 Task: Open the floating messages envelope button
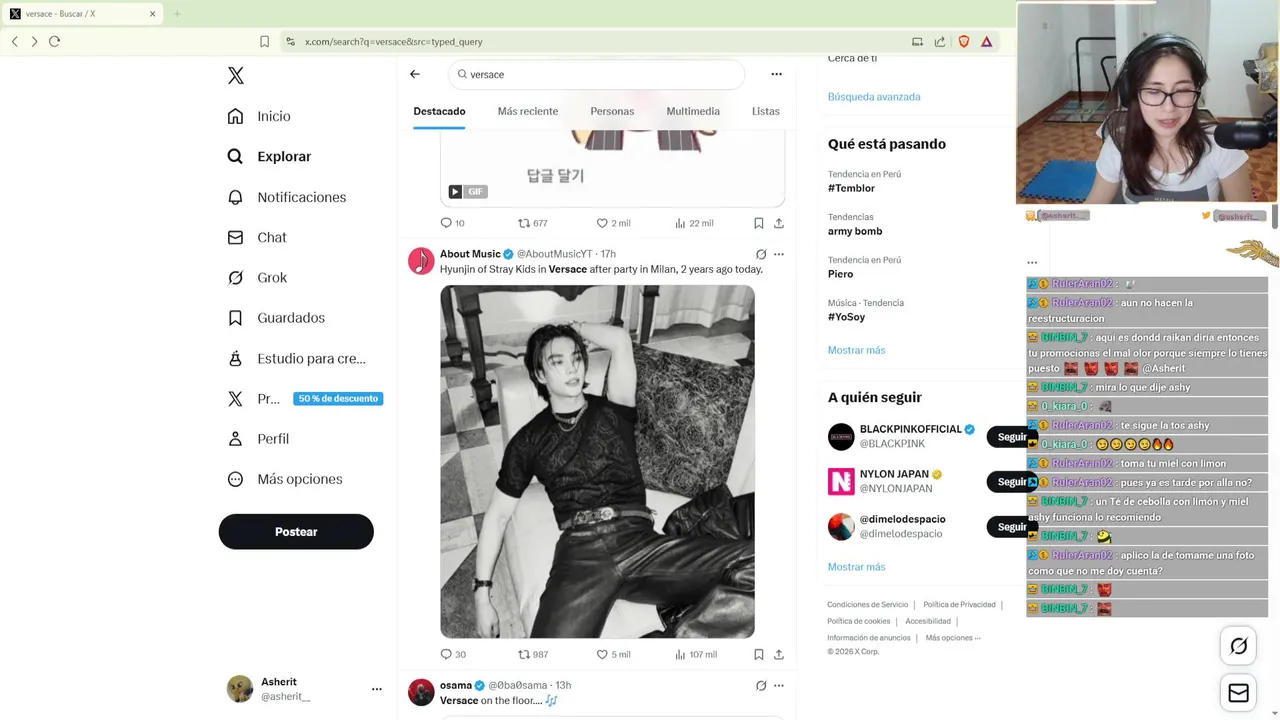pyautogui.click(x=1238, y=693)
